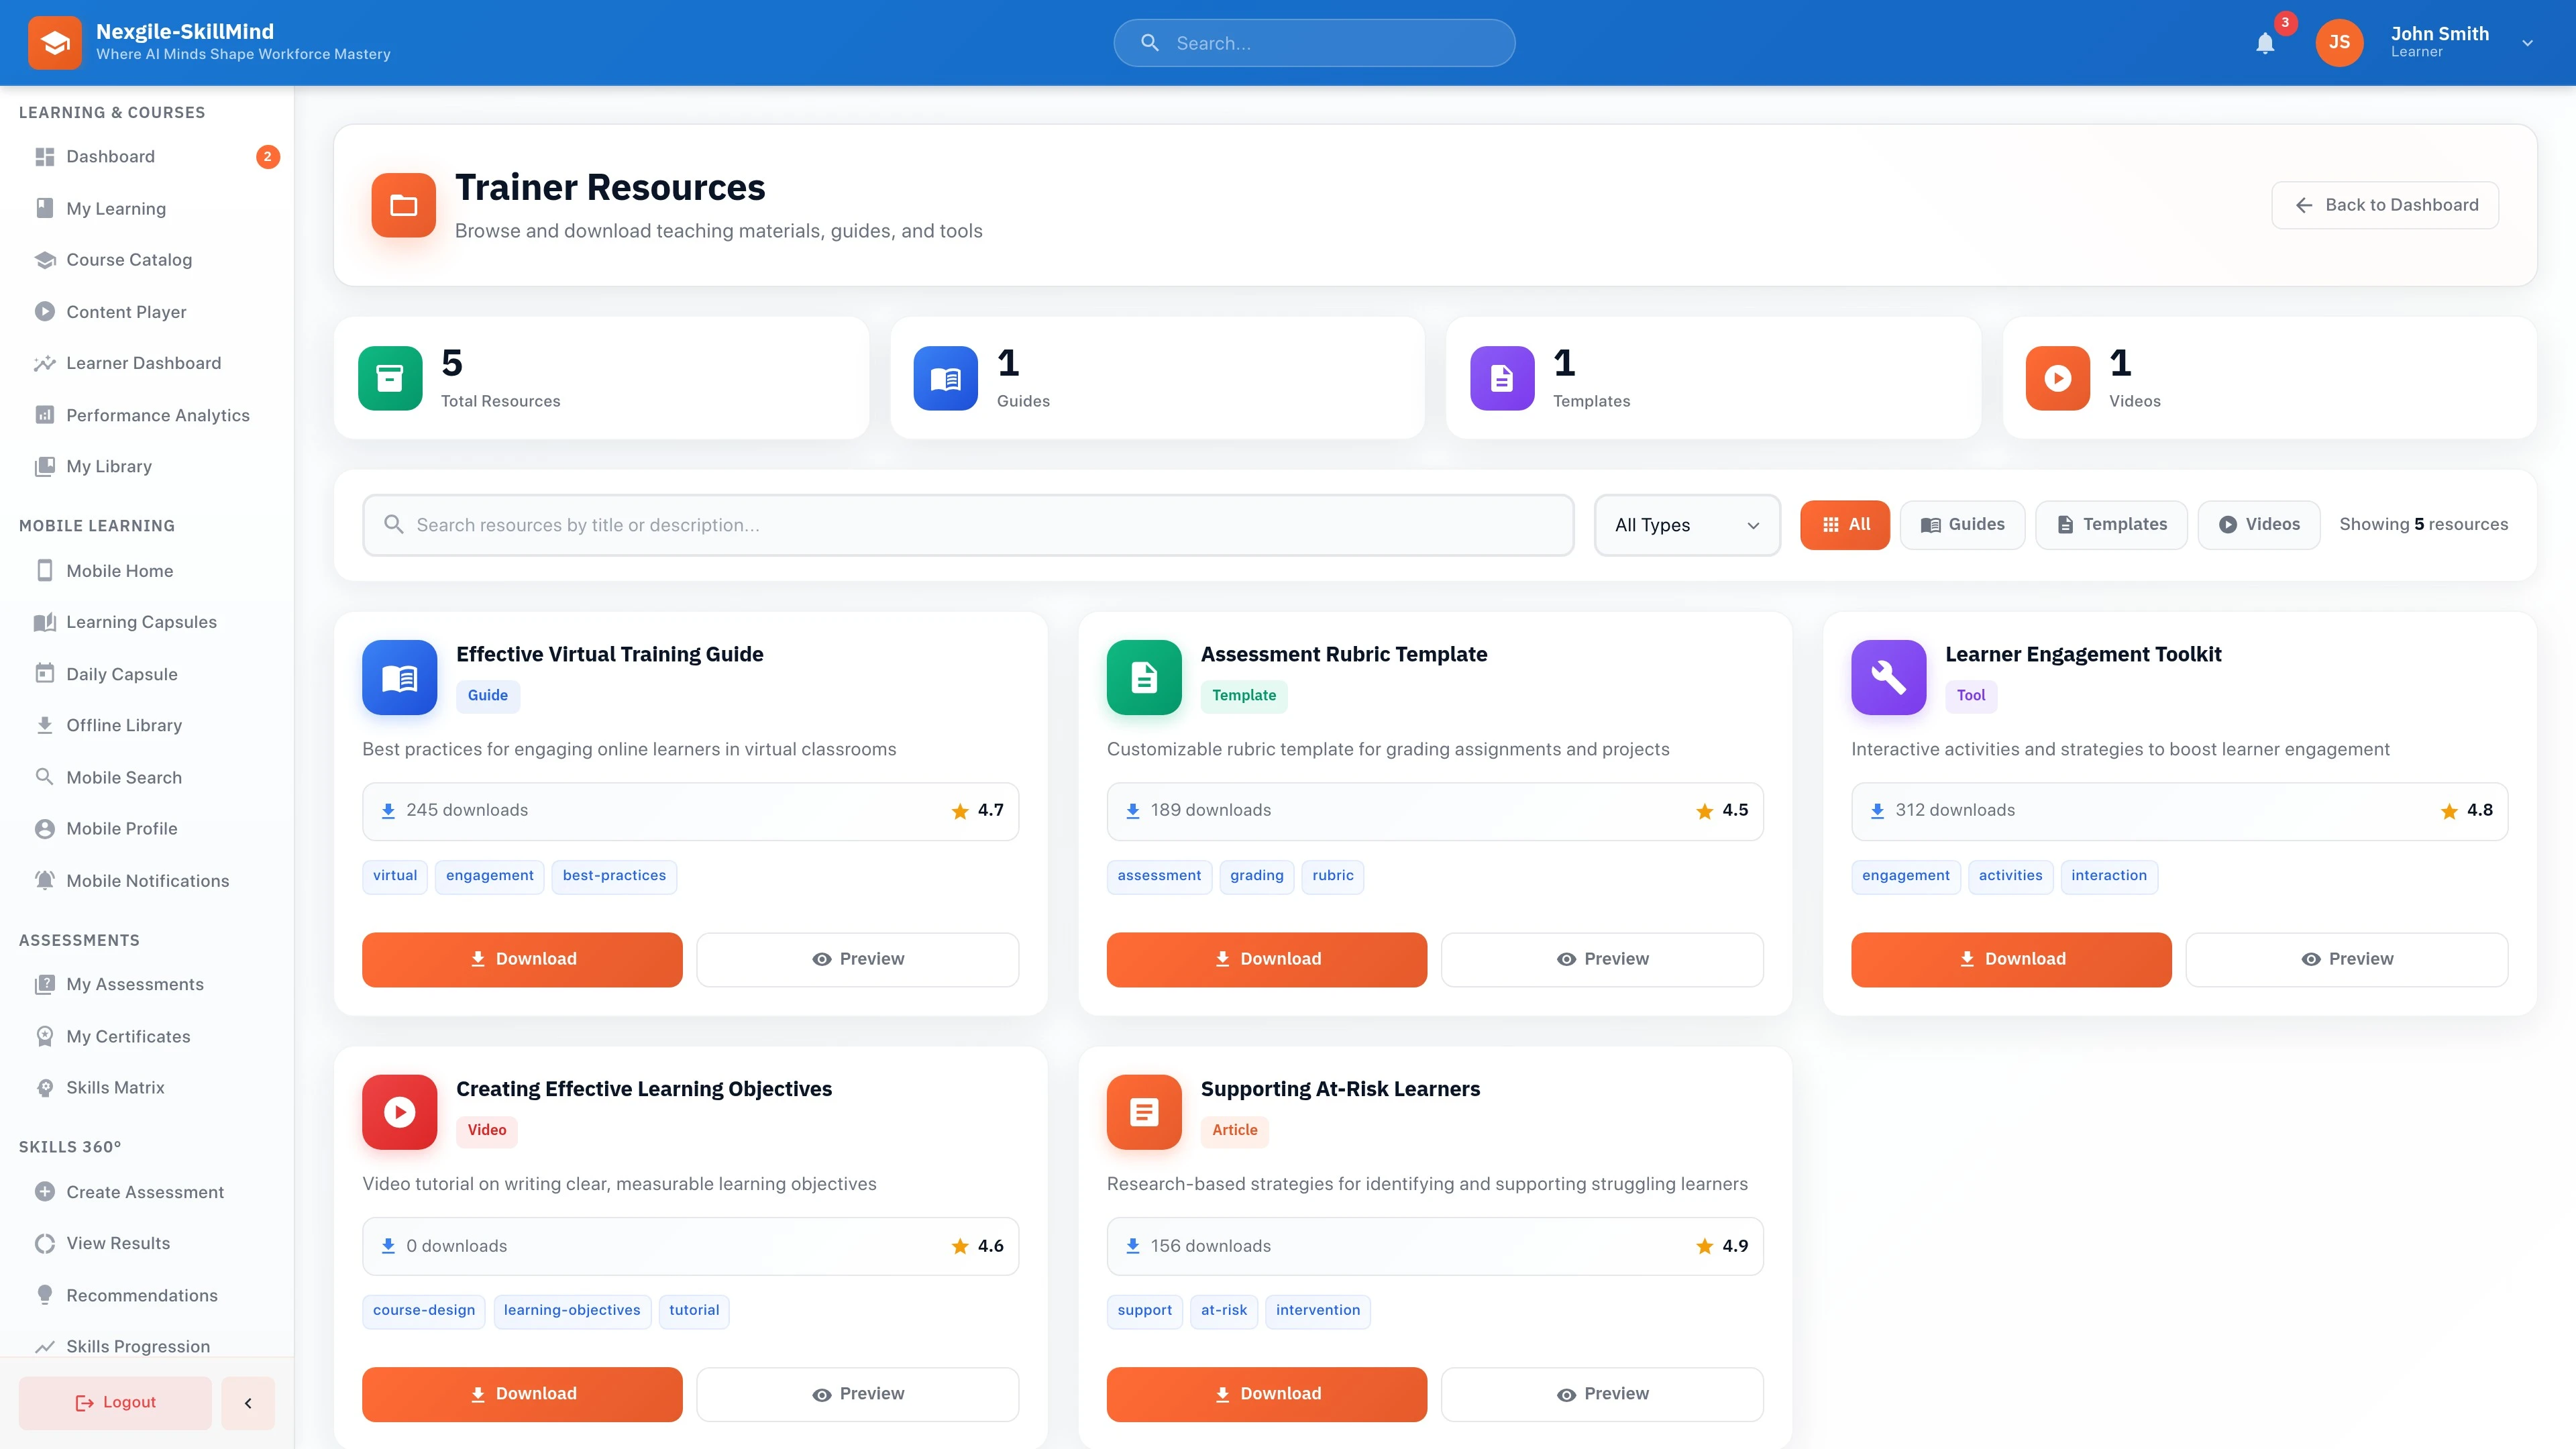Download the Assessment Rubric Template
2576x1449 pixels.
(1266, 958)
